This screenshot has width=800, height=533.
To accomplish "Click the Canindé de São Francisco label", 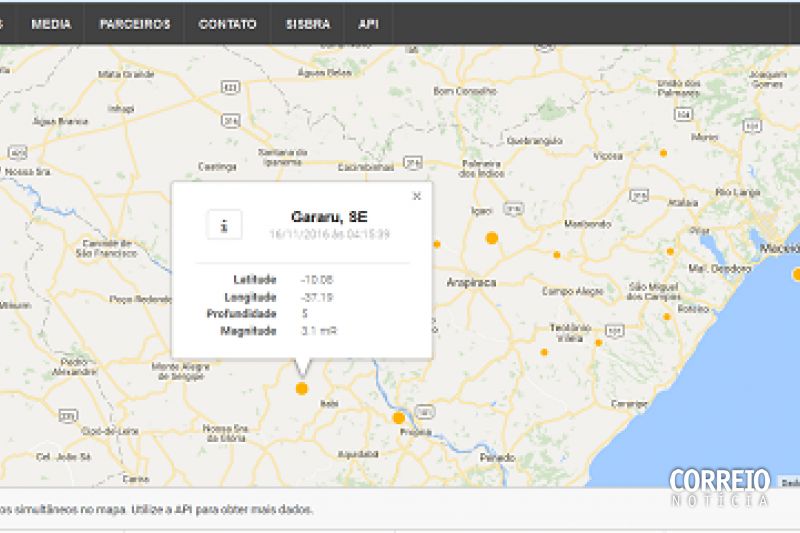I will [106, 248].
